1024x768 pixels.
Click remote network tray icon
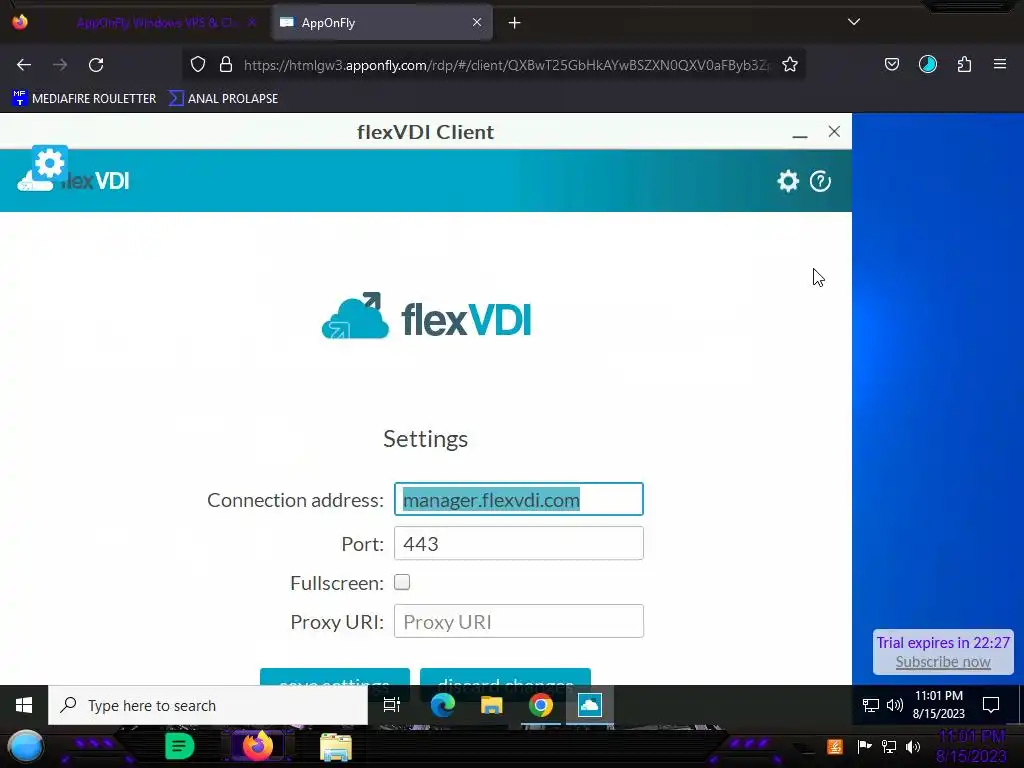pos(871,705)
